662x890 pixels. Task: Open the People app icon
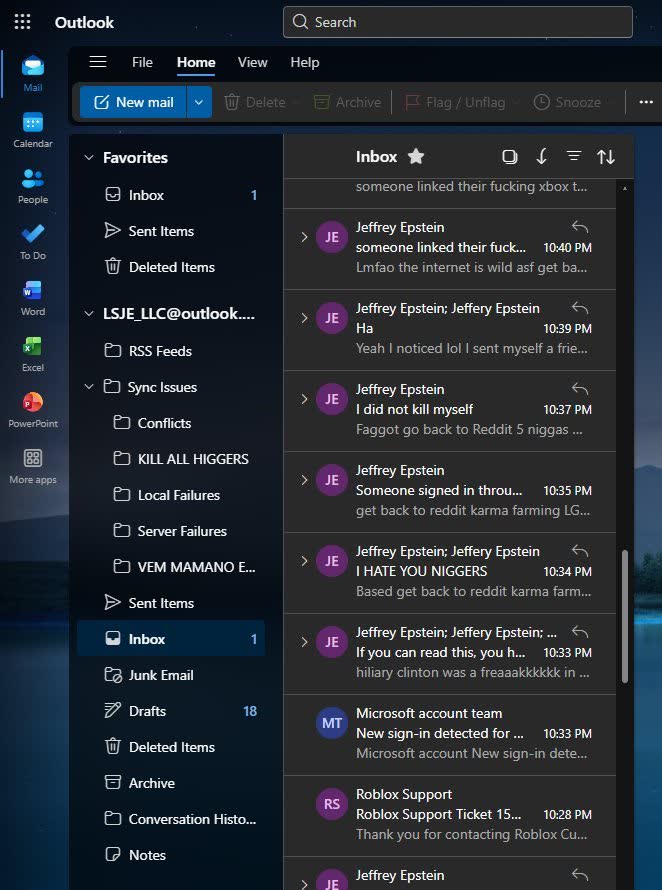click(32, 186)
